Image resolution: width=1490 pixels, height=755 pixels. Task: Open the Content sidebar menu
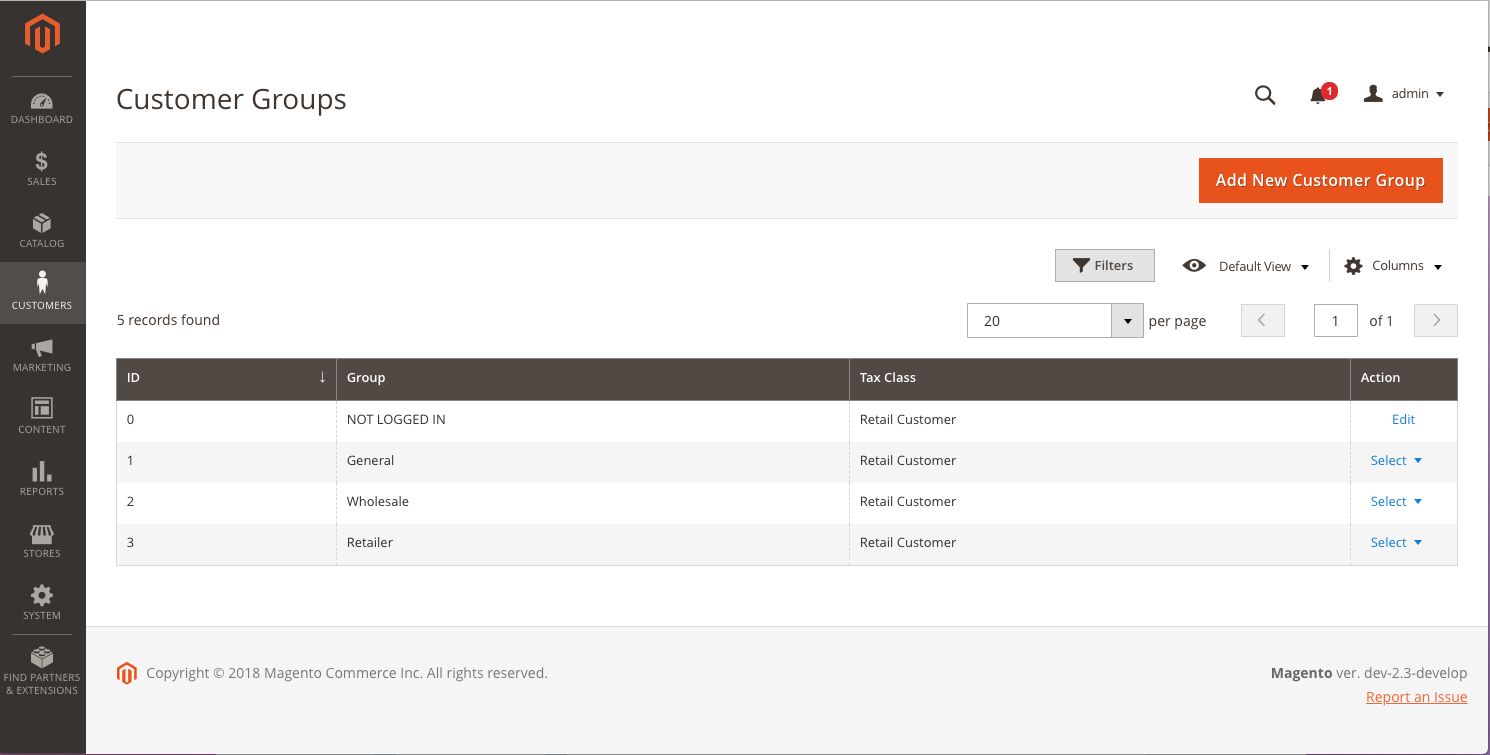tap(42, 417)
